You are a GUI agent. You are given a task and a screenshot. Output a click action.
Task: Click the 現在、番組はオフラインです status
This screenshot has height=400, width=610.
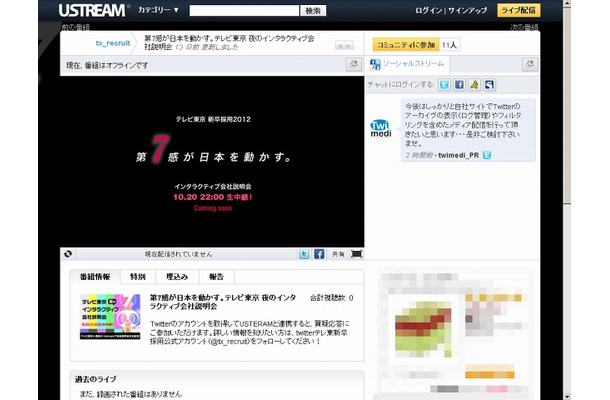107,65
